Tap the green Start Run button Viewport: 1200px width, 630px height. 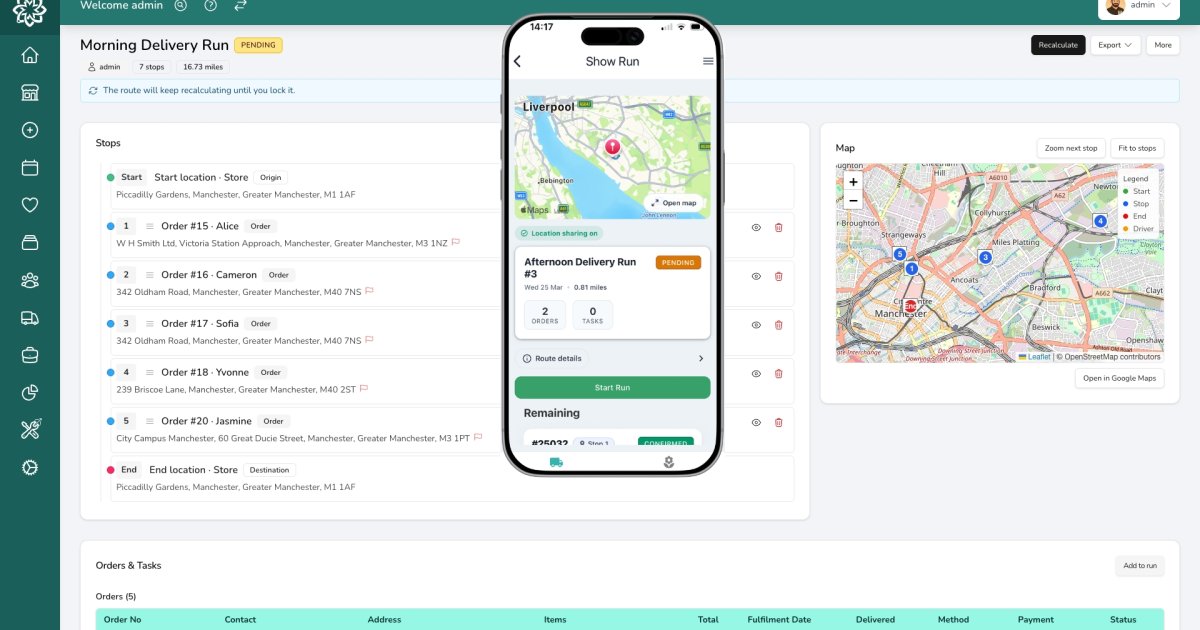click(612, 387)
